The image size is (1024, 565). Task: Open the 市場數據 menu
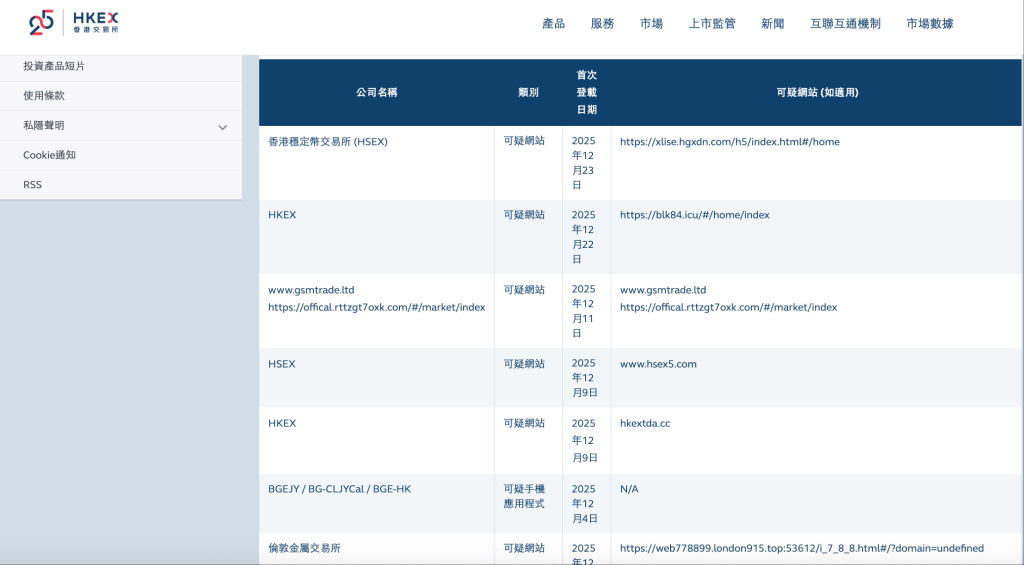929,24
